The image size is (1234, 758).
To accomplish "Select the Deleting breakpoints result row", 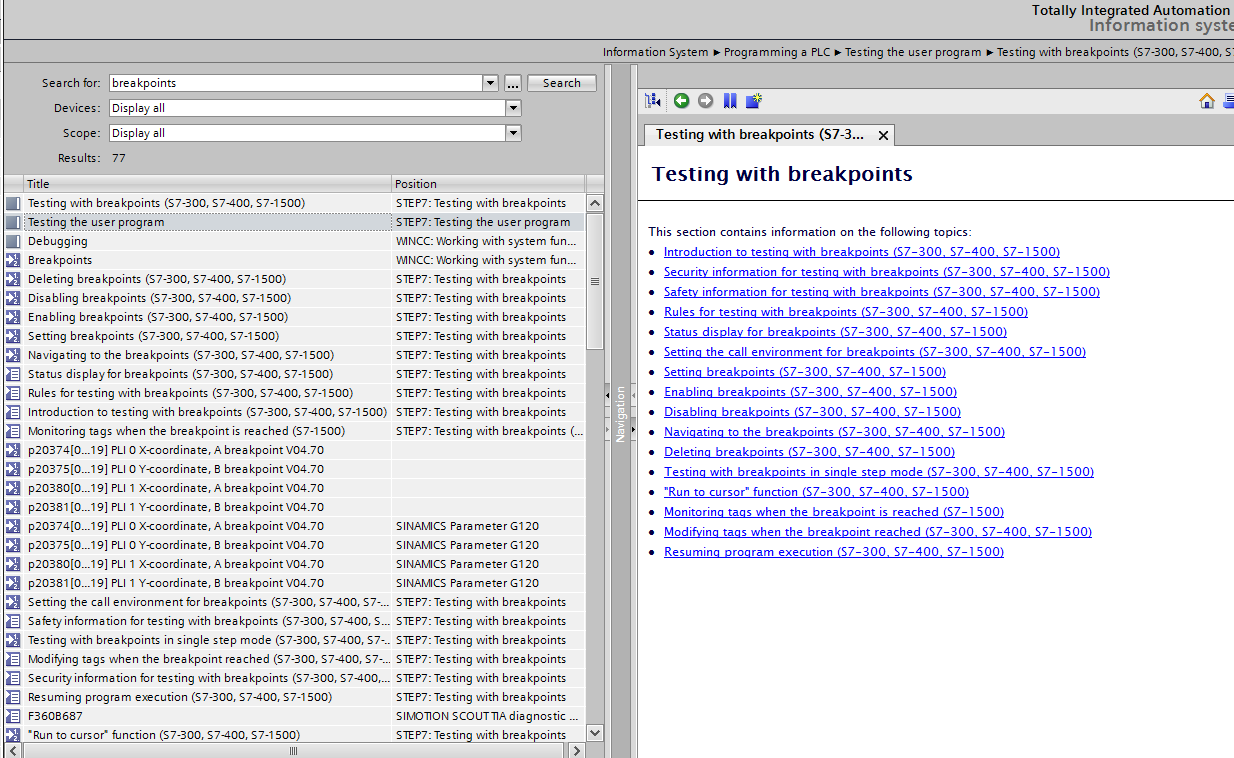I will 295,279.
